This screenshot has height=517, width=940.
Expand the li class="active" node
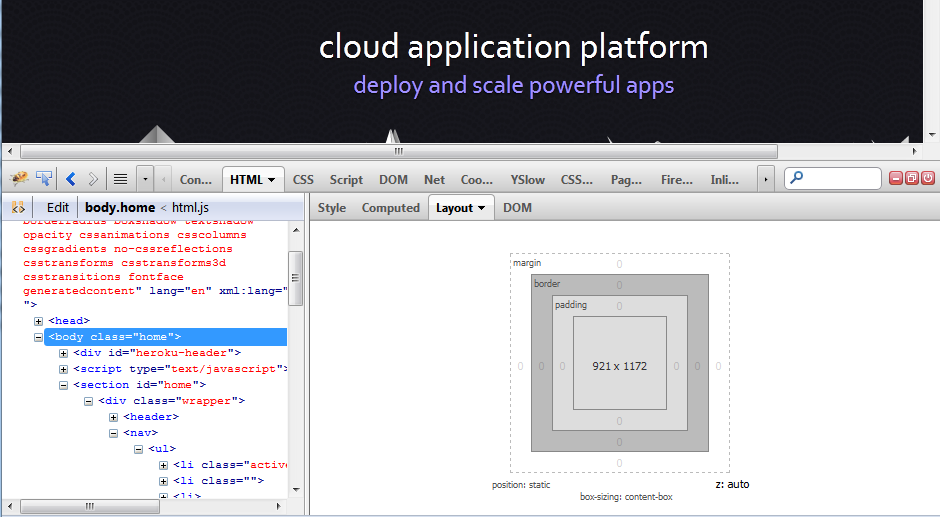pos(164,465)
